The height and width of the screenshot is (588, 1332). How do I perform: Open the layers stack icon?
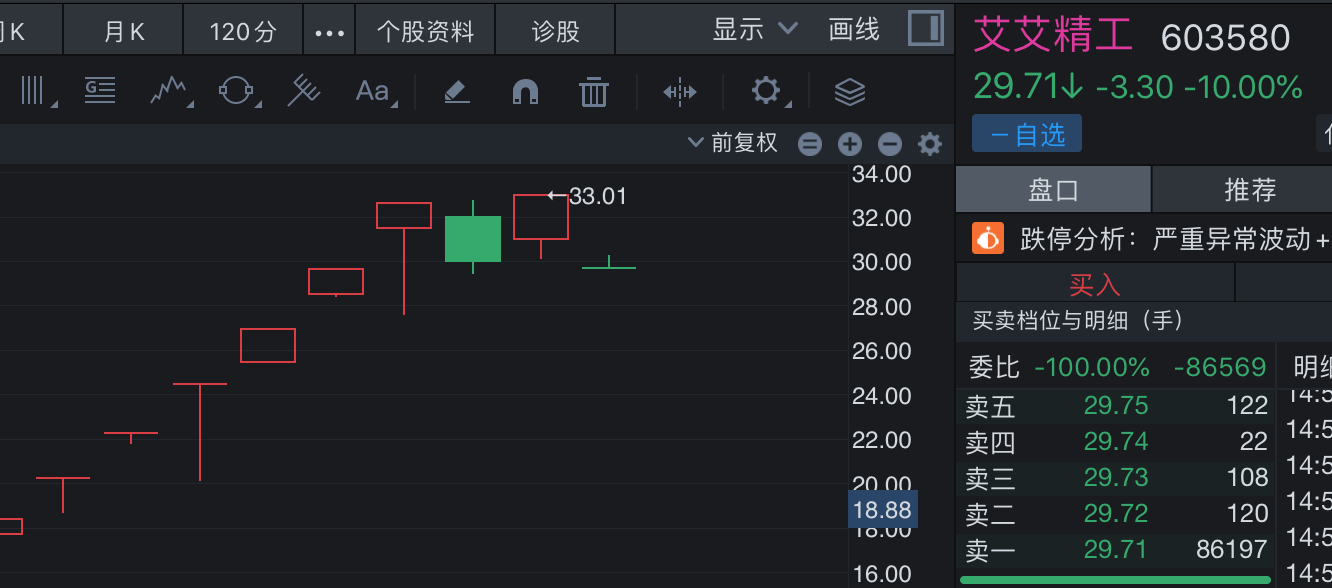click(x=849, y=92)
